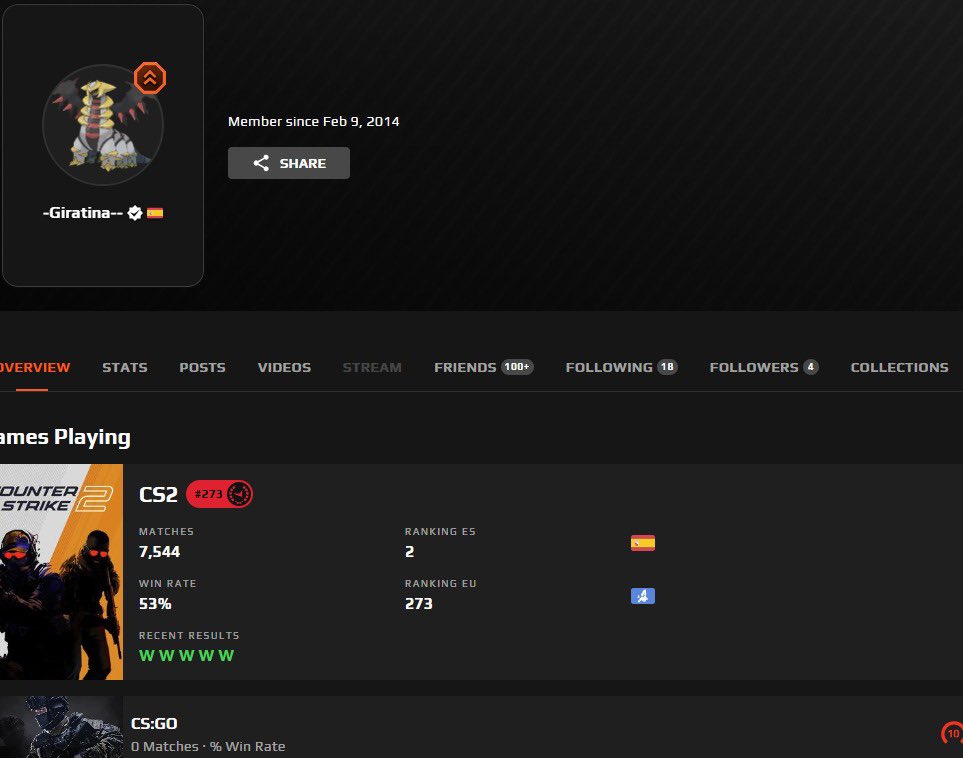Click the 53% win rate value
Screen dimensions: 963x758
(155, 604)
